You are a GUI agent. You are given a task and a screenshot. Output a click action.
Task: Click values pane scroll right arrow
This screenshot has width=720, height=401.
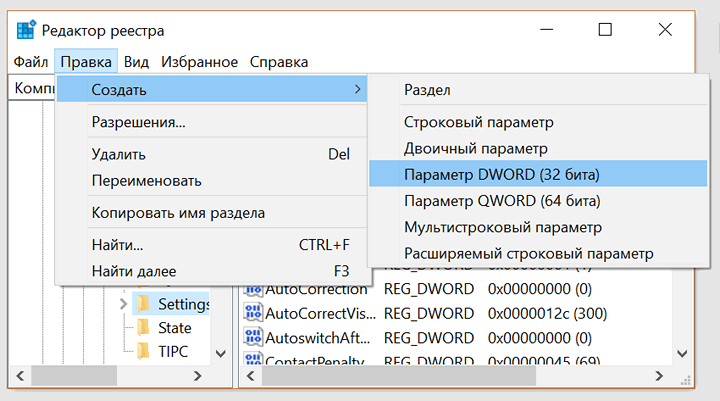pos(659,376)
